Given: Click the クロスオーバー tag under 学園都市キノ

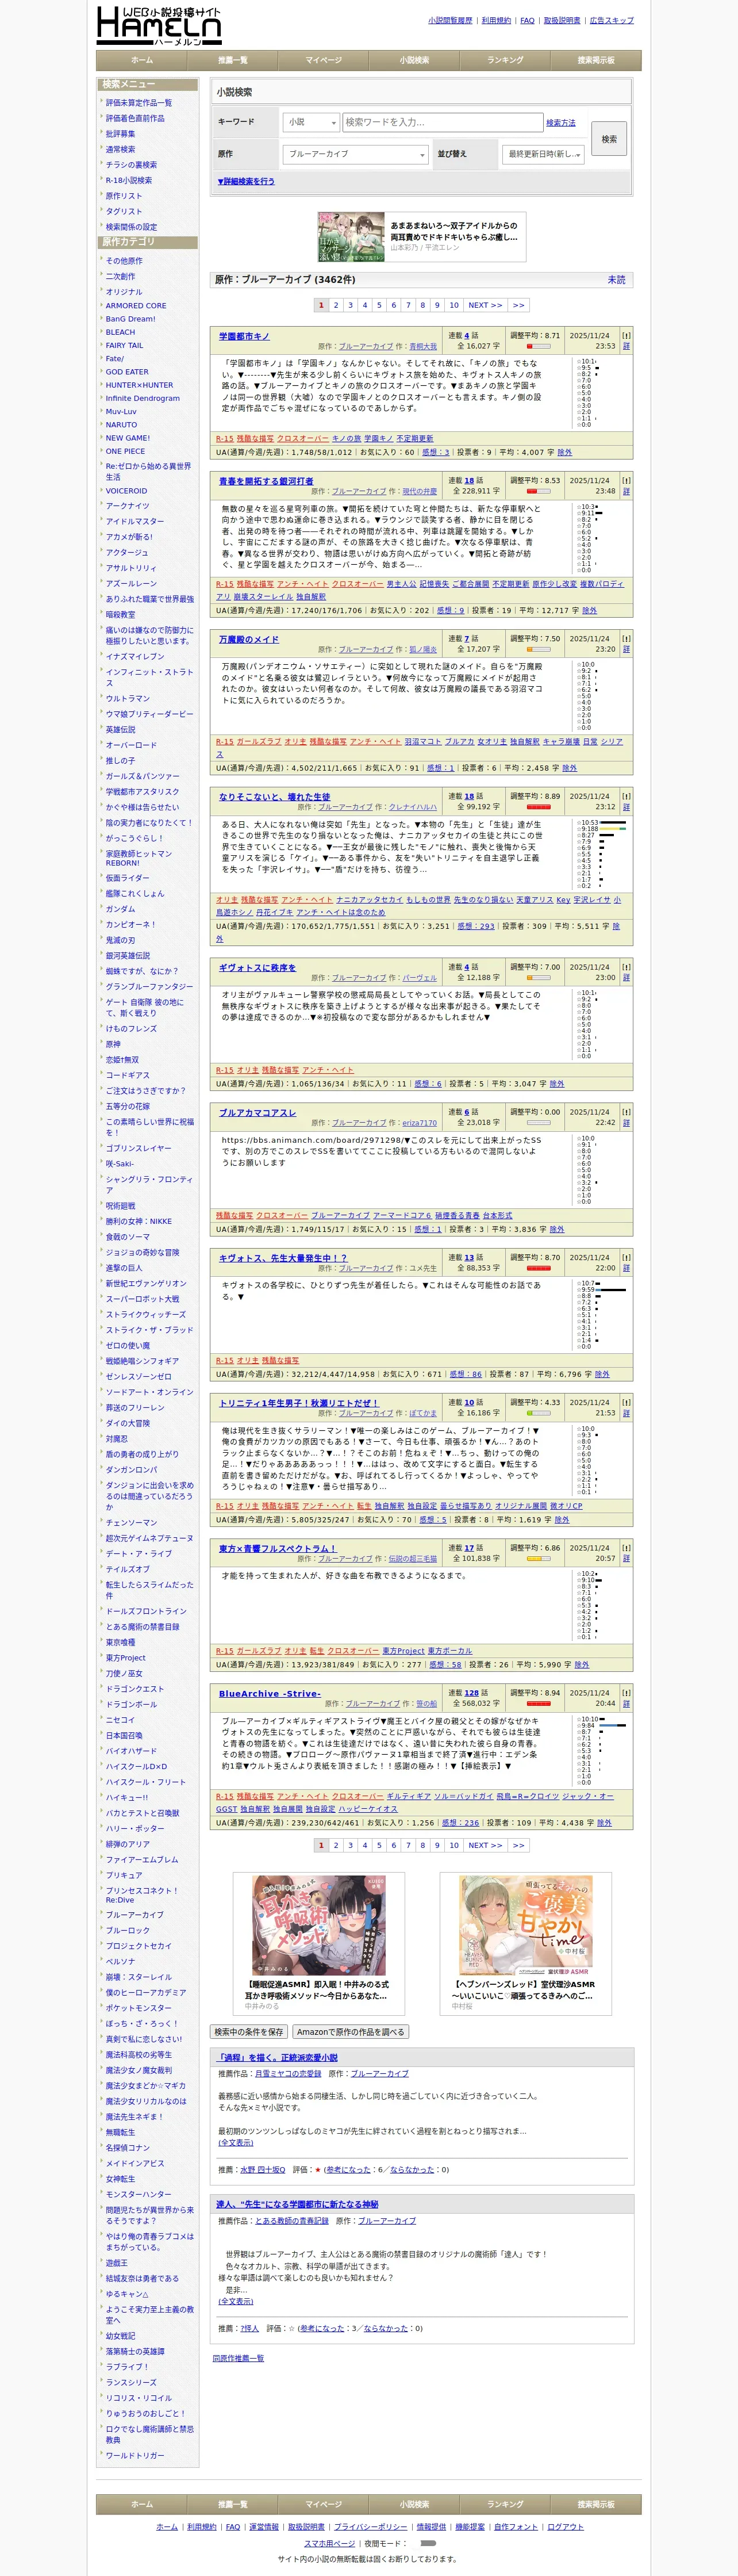Looking at the screenshot, I should (303, 438).
